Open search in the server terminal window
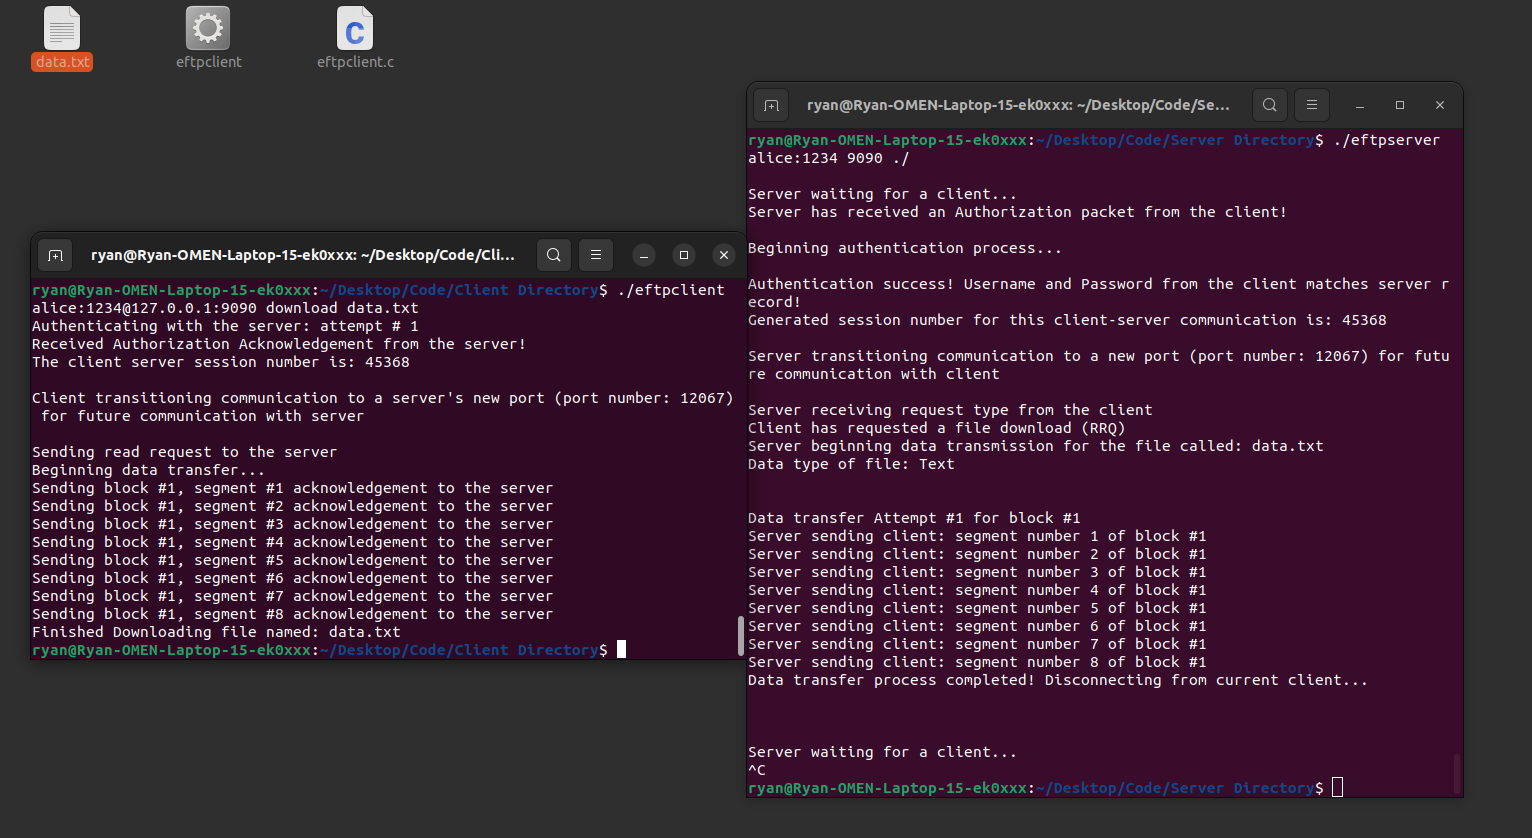This screenshot has width=1532, height=838. click(x=1269, y=105)
